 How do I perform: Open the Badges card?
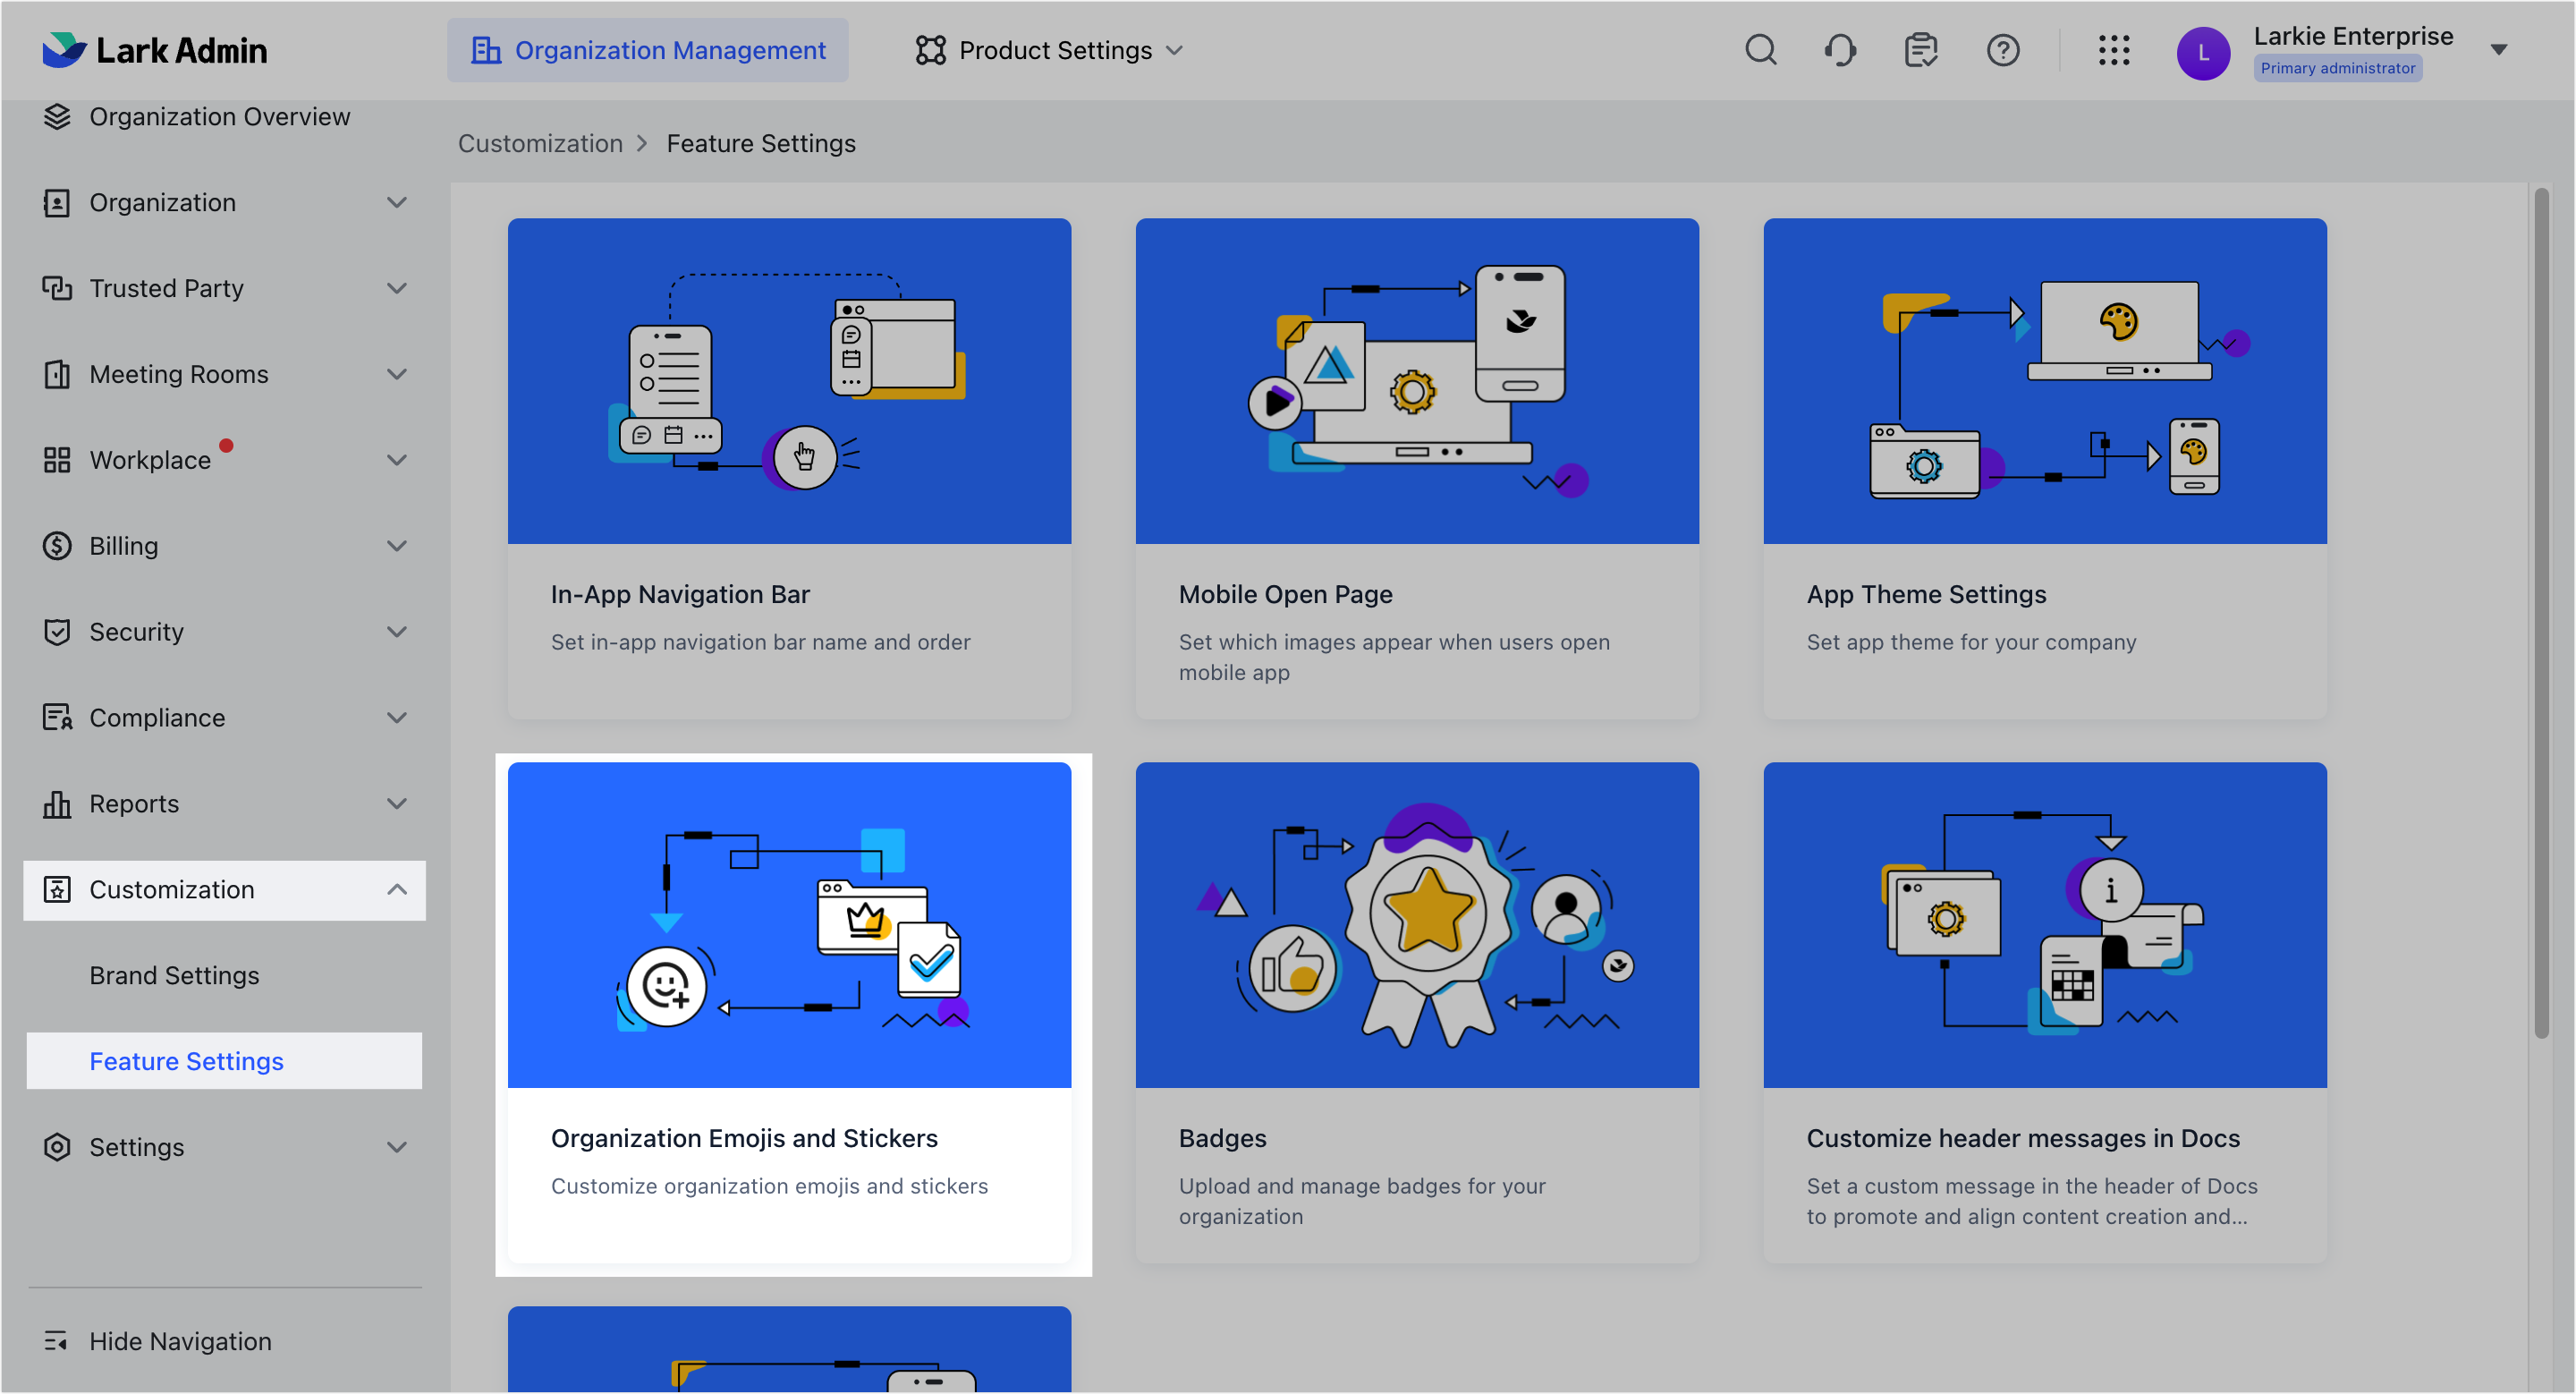point(1416,1010)
